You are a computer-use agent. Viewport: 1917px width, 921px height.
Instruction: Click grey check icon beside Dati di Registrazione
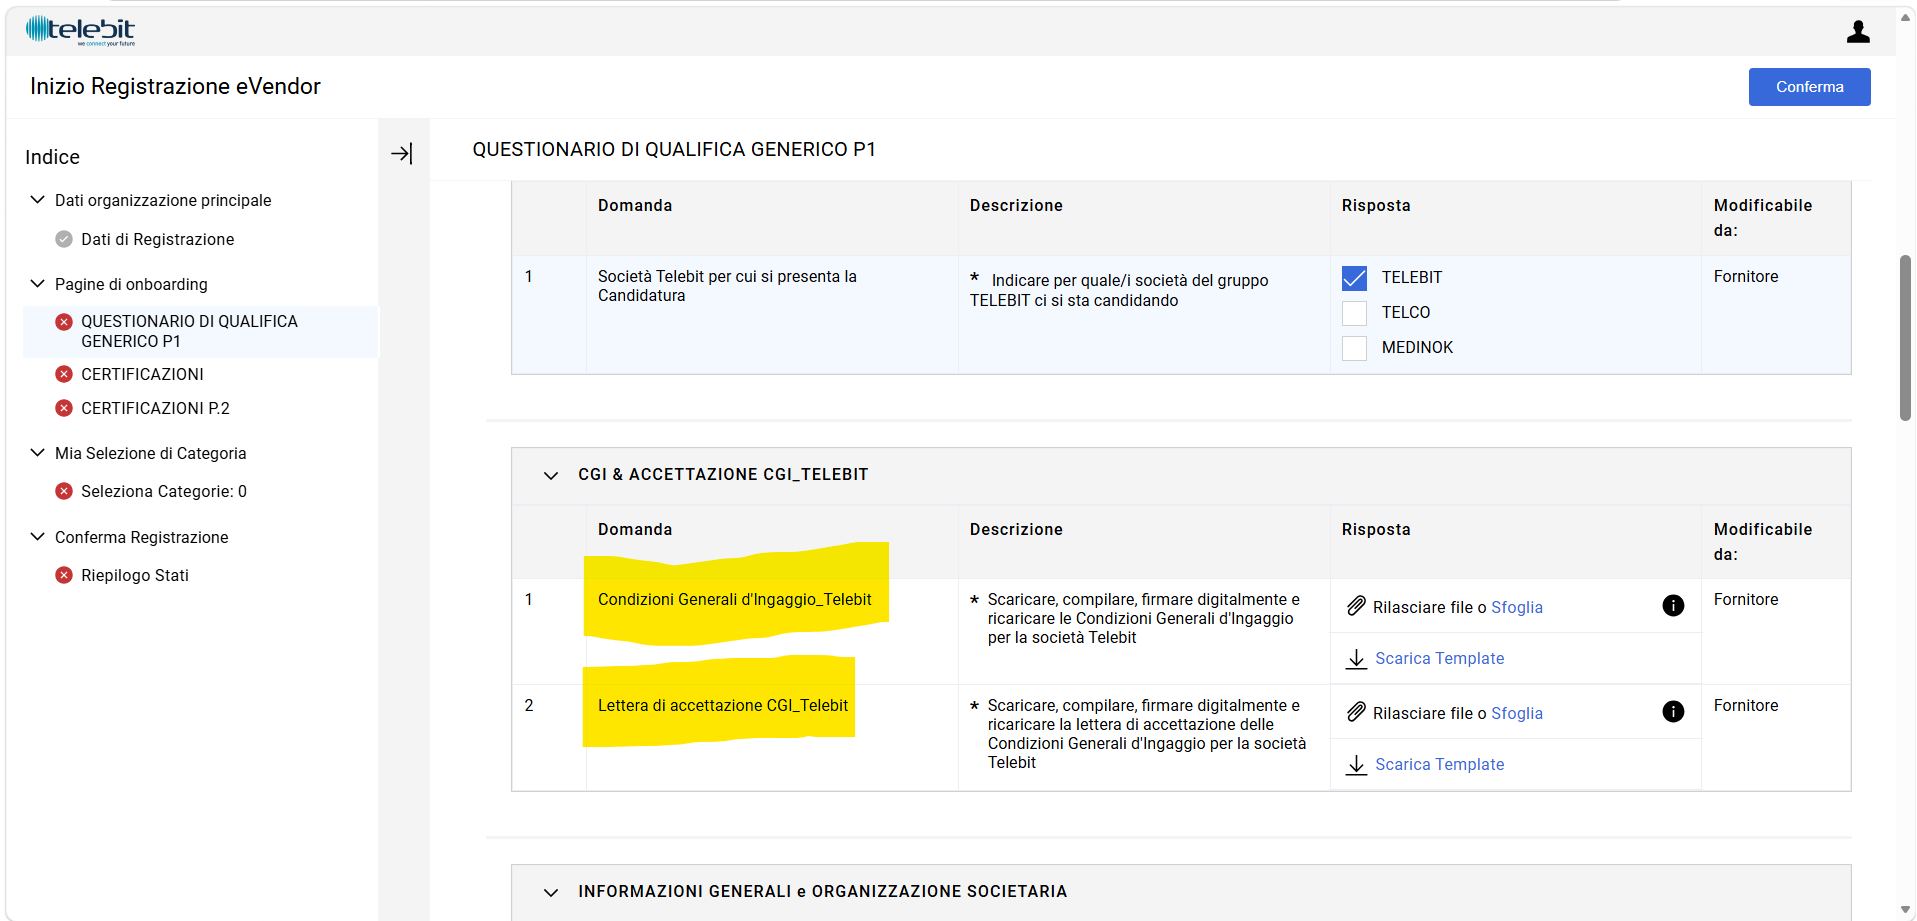coord(64,239)
